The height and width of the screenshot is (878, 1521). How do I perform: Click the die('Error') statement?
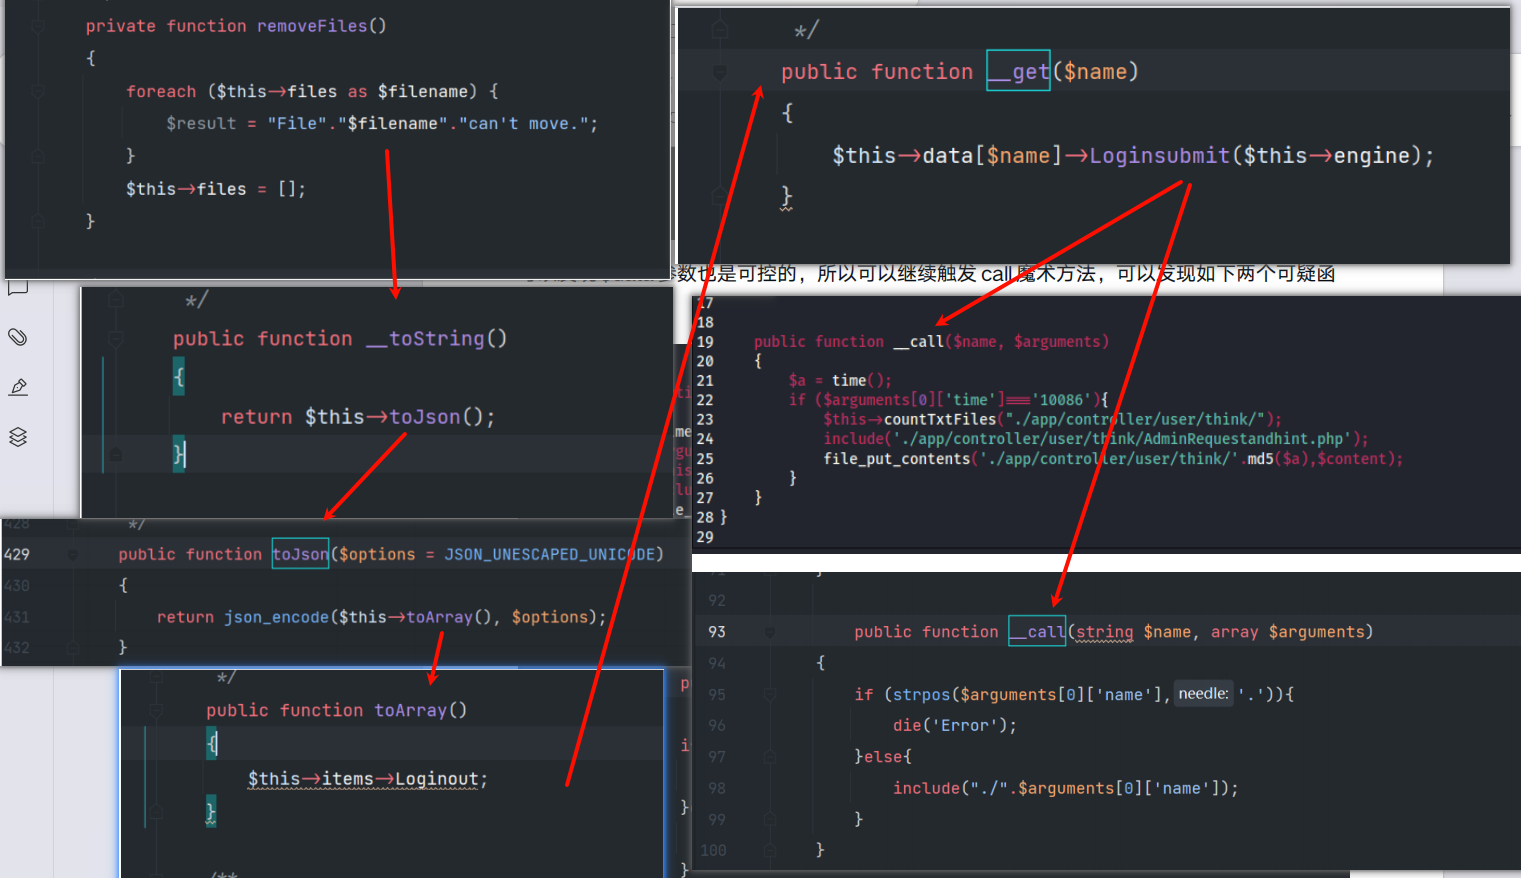(x=955, y=726)
